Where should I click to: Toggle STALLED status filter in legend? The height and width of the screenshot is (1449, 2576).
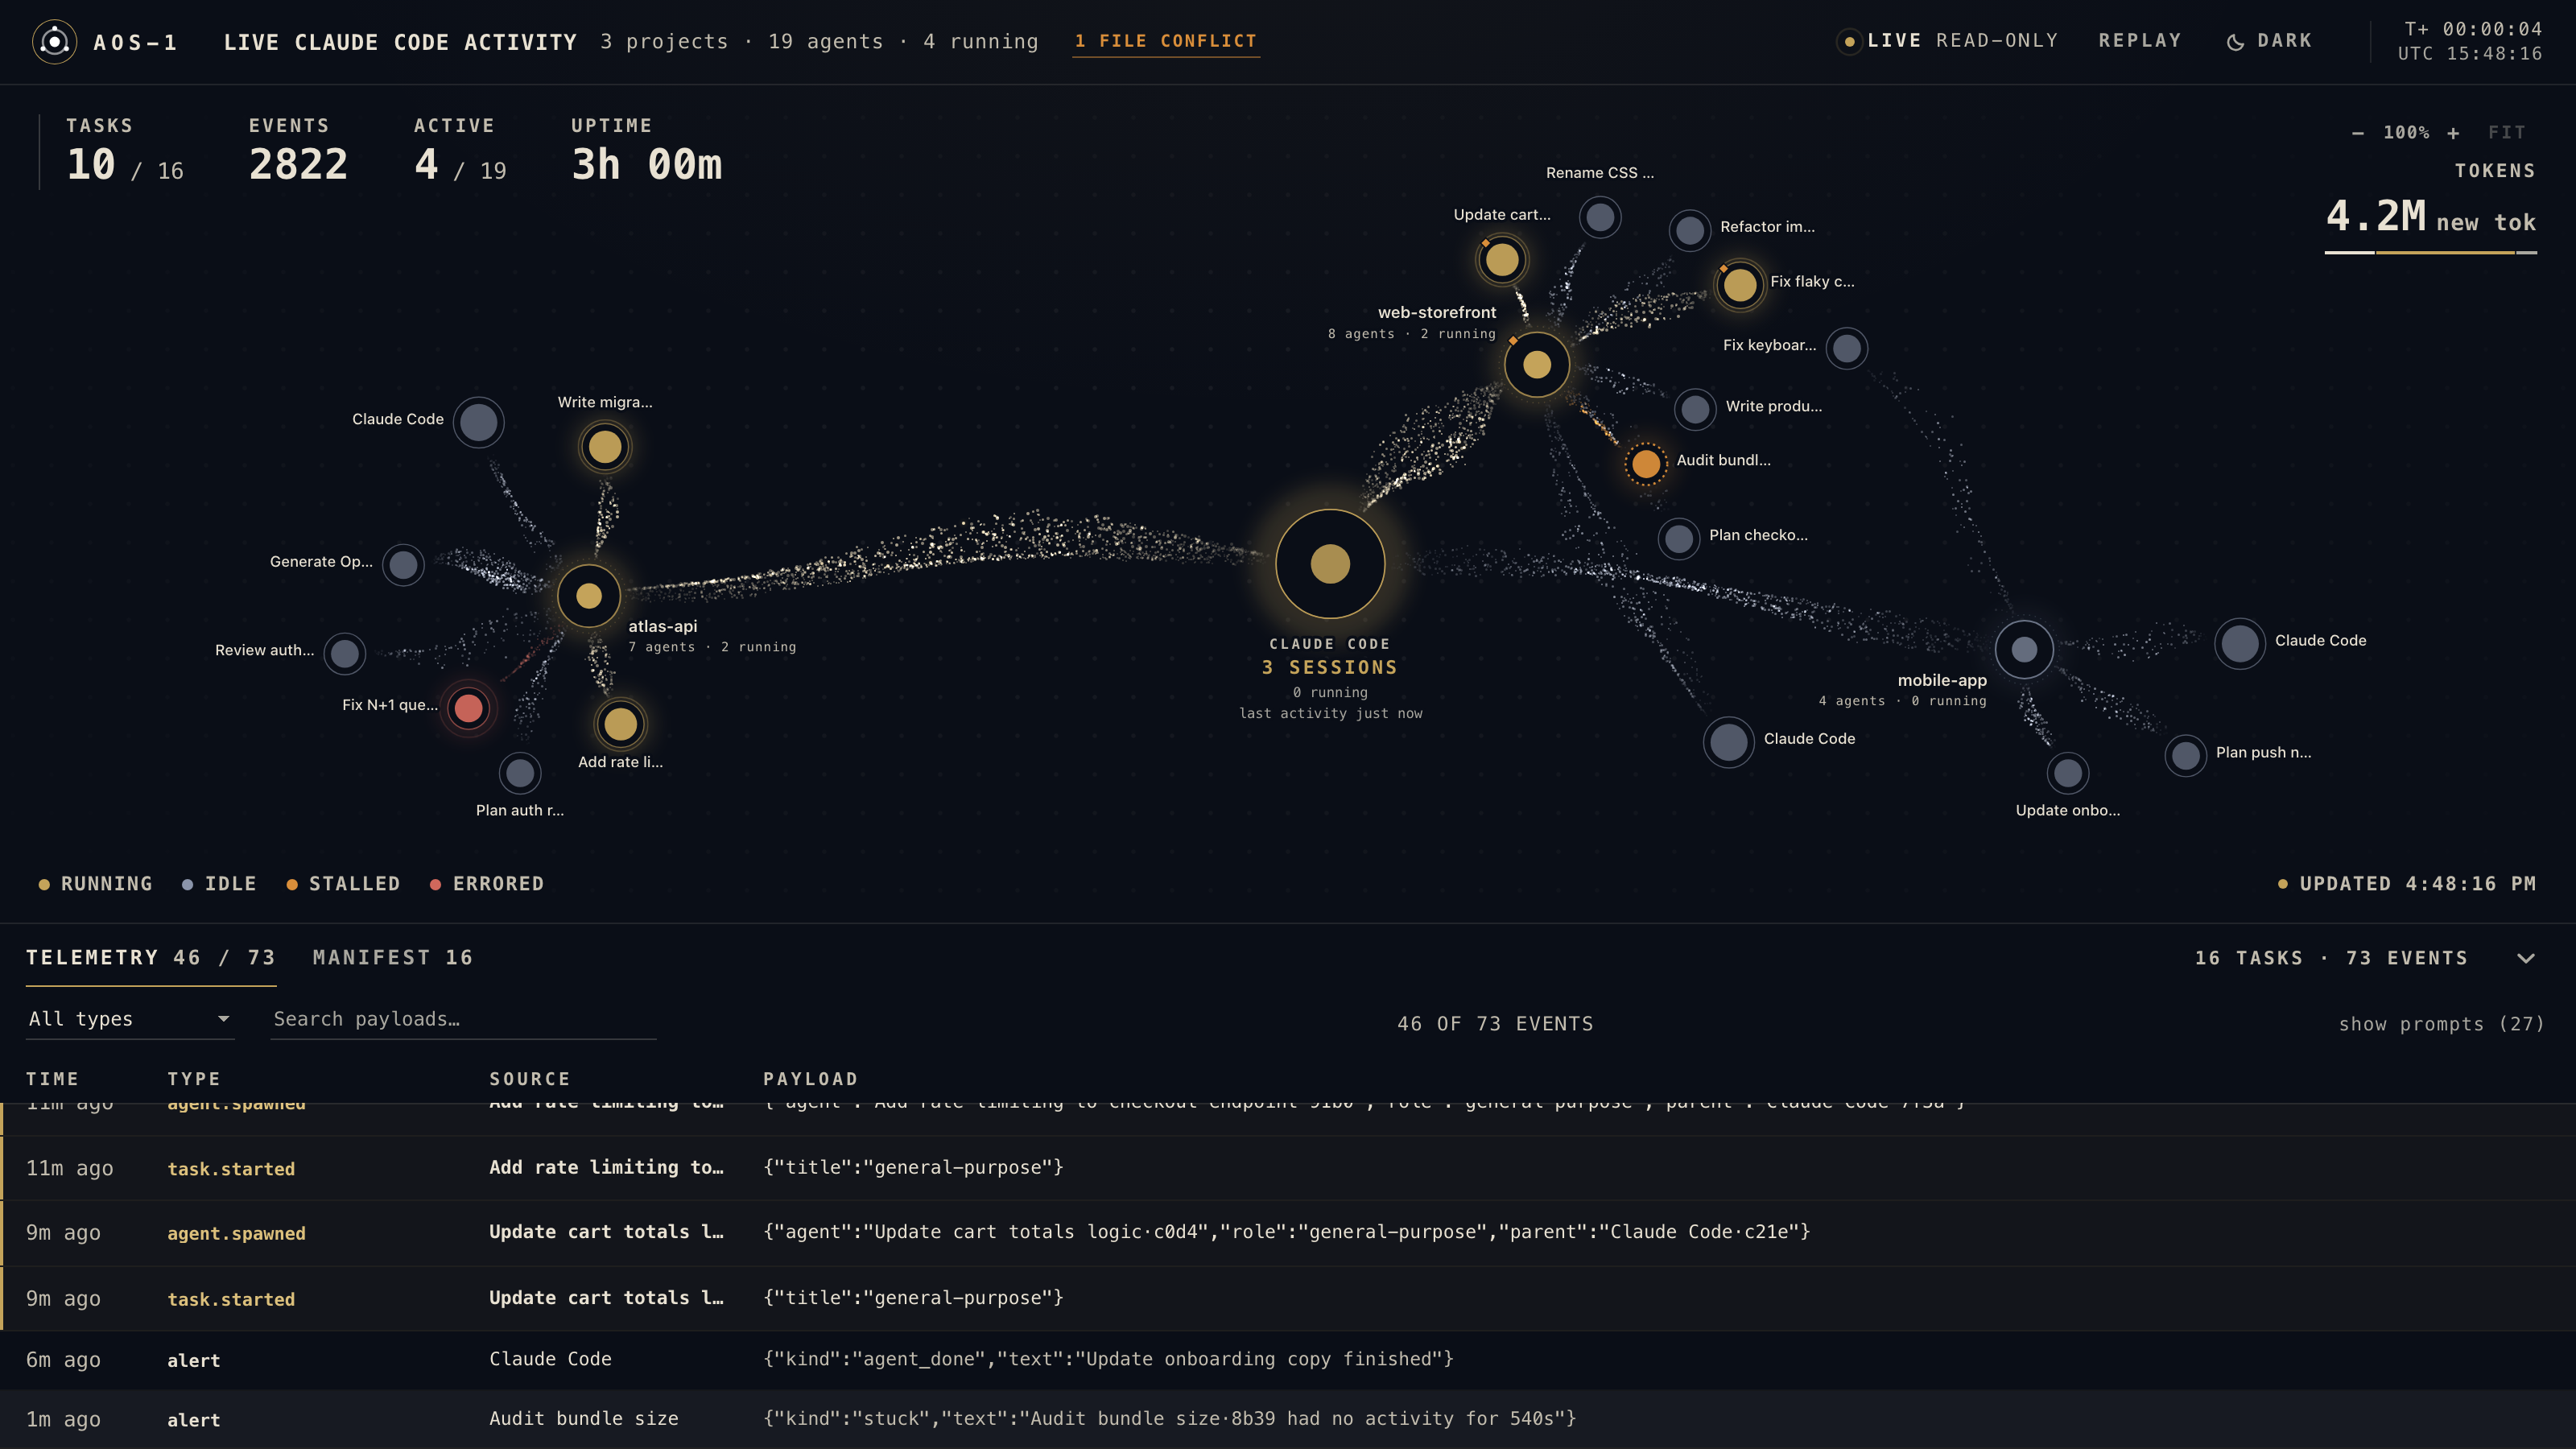click(x=343, y=884)
